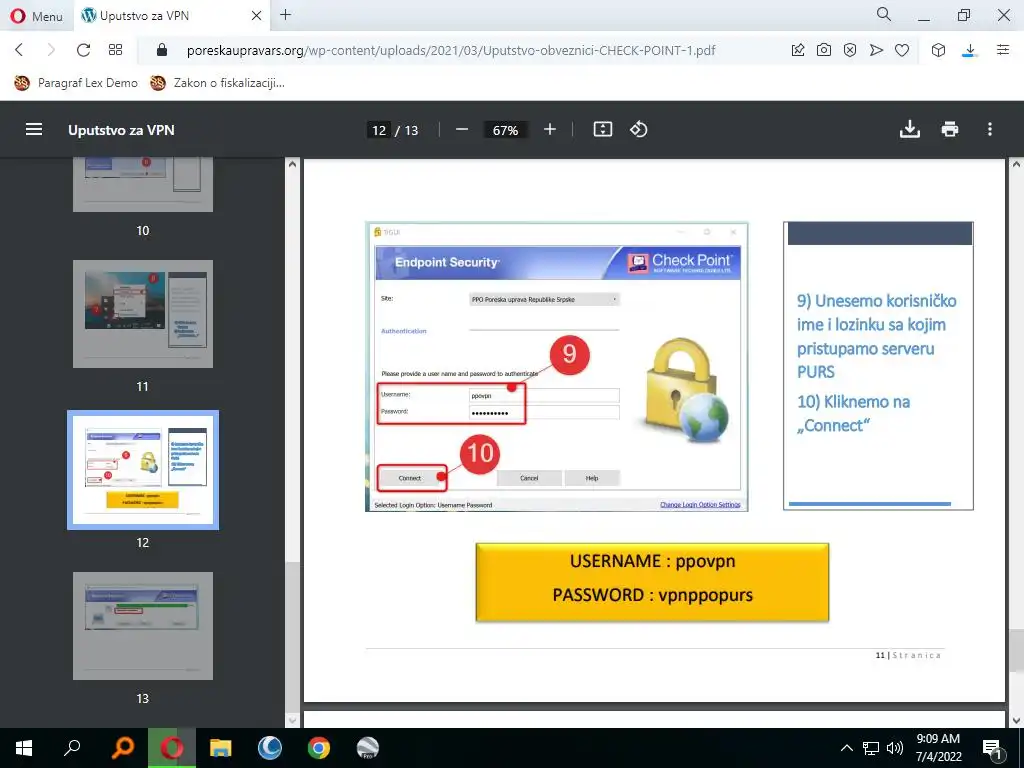Go forward to the next page
The height and width of the screenshot is (768, 1024).
point(51,50)
